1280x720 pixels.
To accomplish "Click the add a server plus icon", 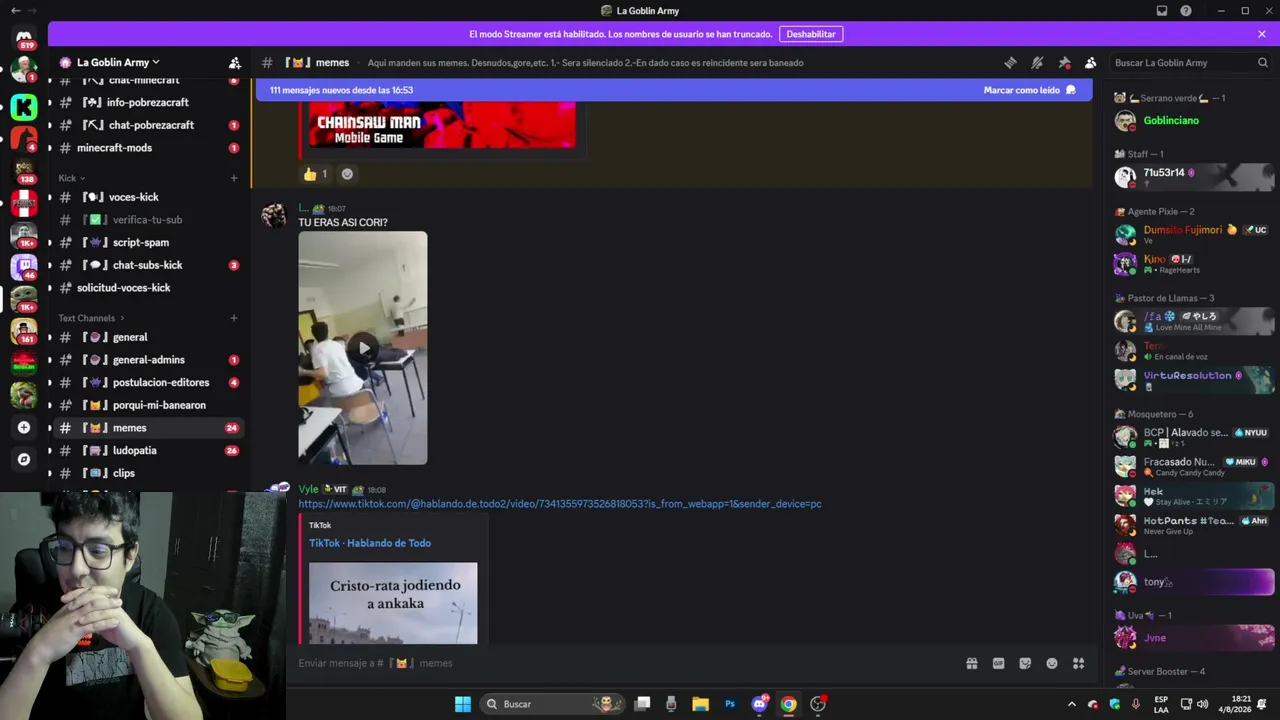I will (24, 427).
